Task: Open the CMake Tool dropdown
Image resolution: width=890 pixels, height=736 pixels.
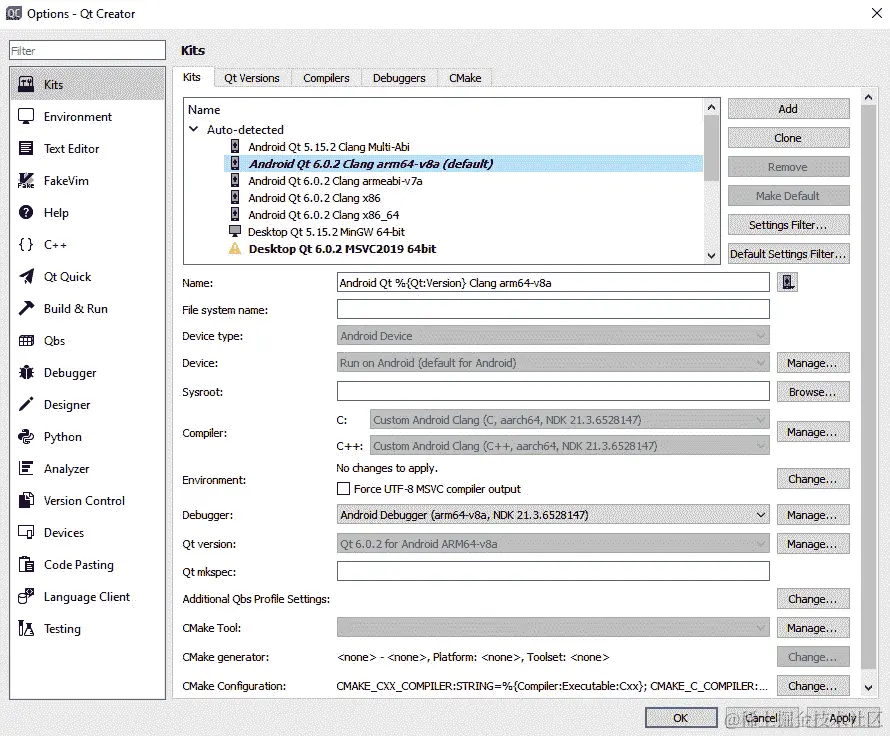Action: coord(553,628)
